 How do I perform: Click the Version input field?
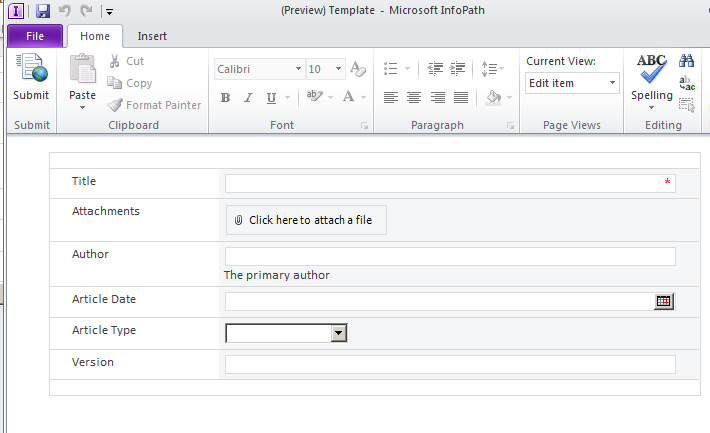click(x=450, y=365)
